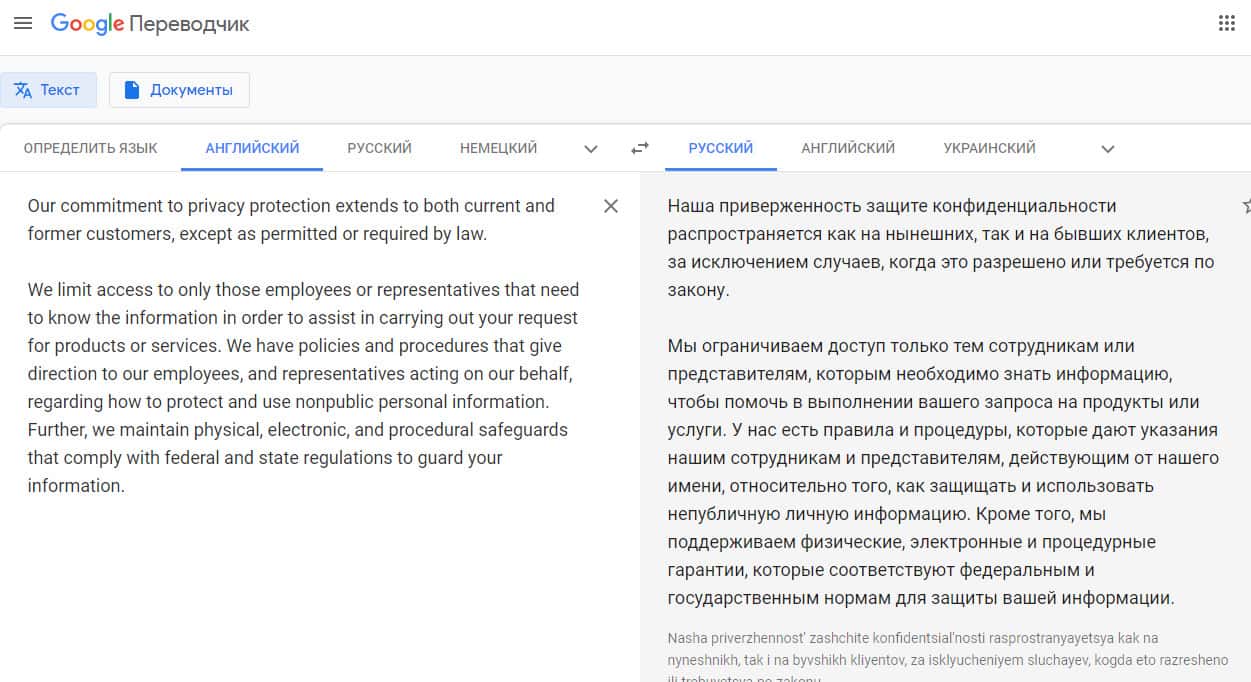1251x682 pixels.
Task: Select Русский as target language
Action: point(720,148)
